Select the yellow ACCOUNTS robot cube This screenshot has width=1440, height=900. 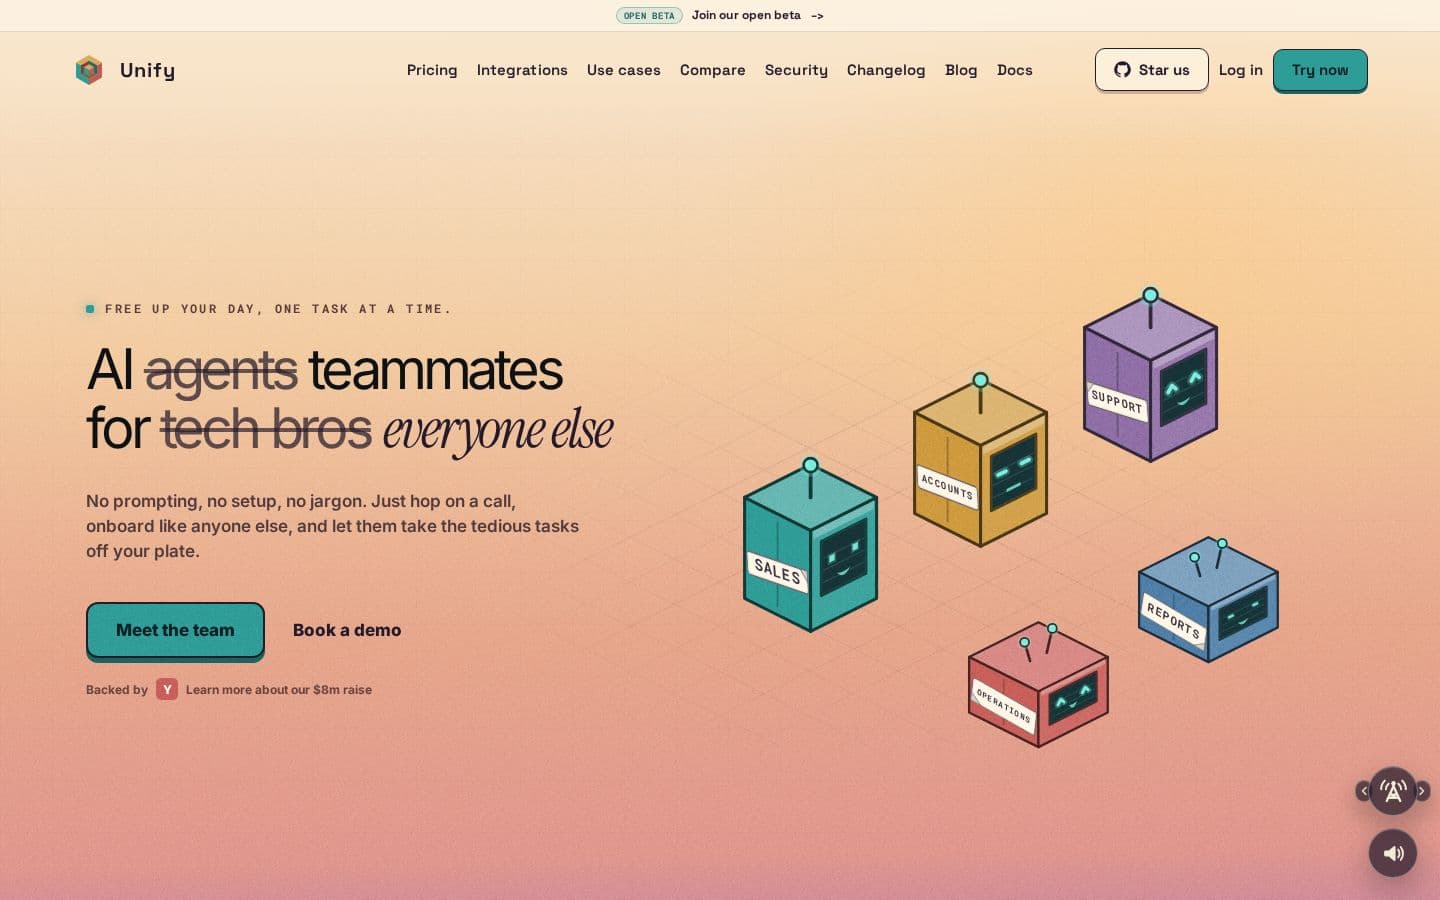[x=980, y=461]
